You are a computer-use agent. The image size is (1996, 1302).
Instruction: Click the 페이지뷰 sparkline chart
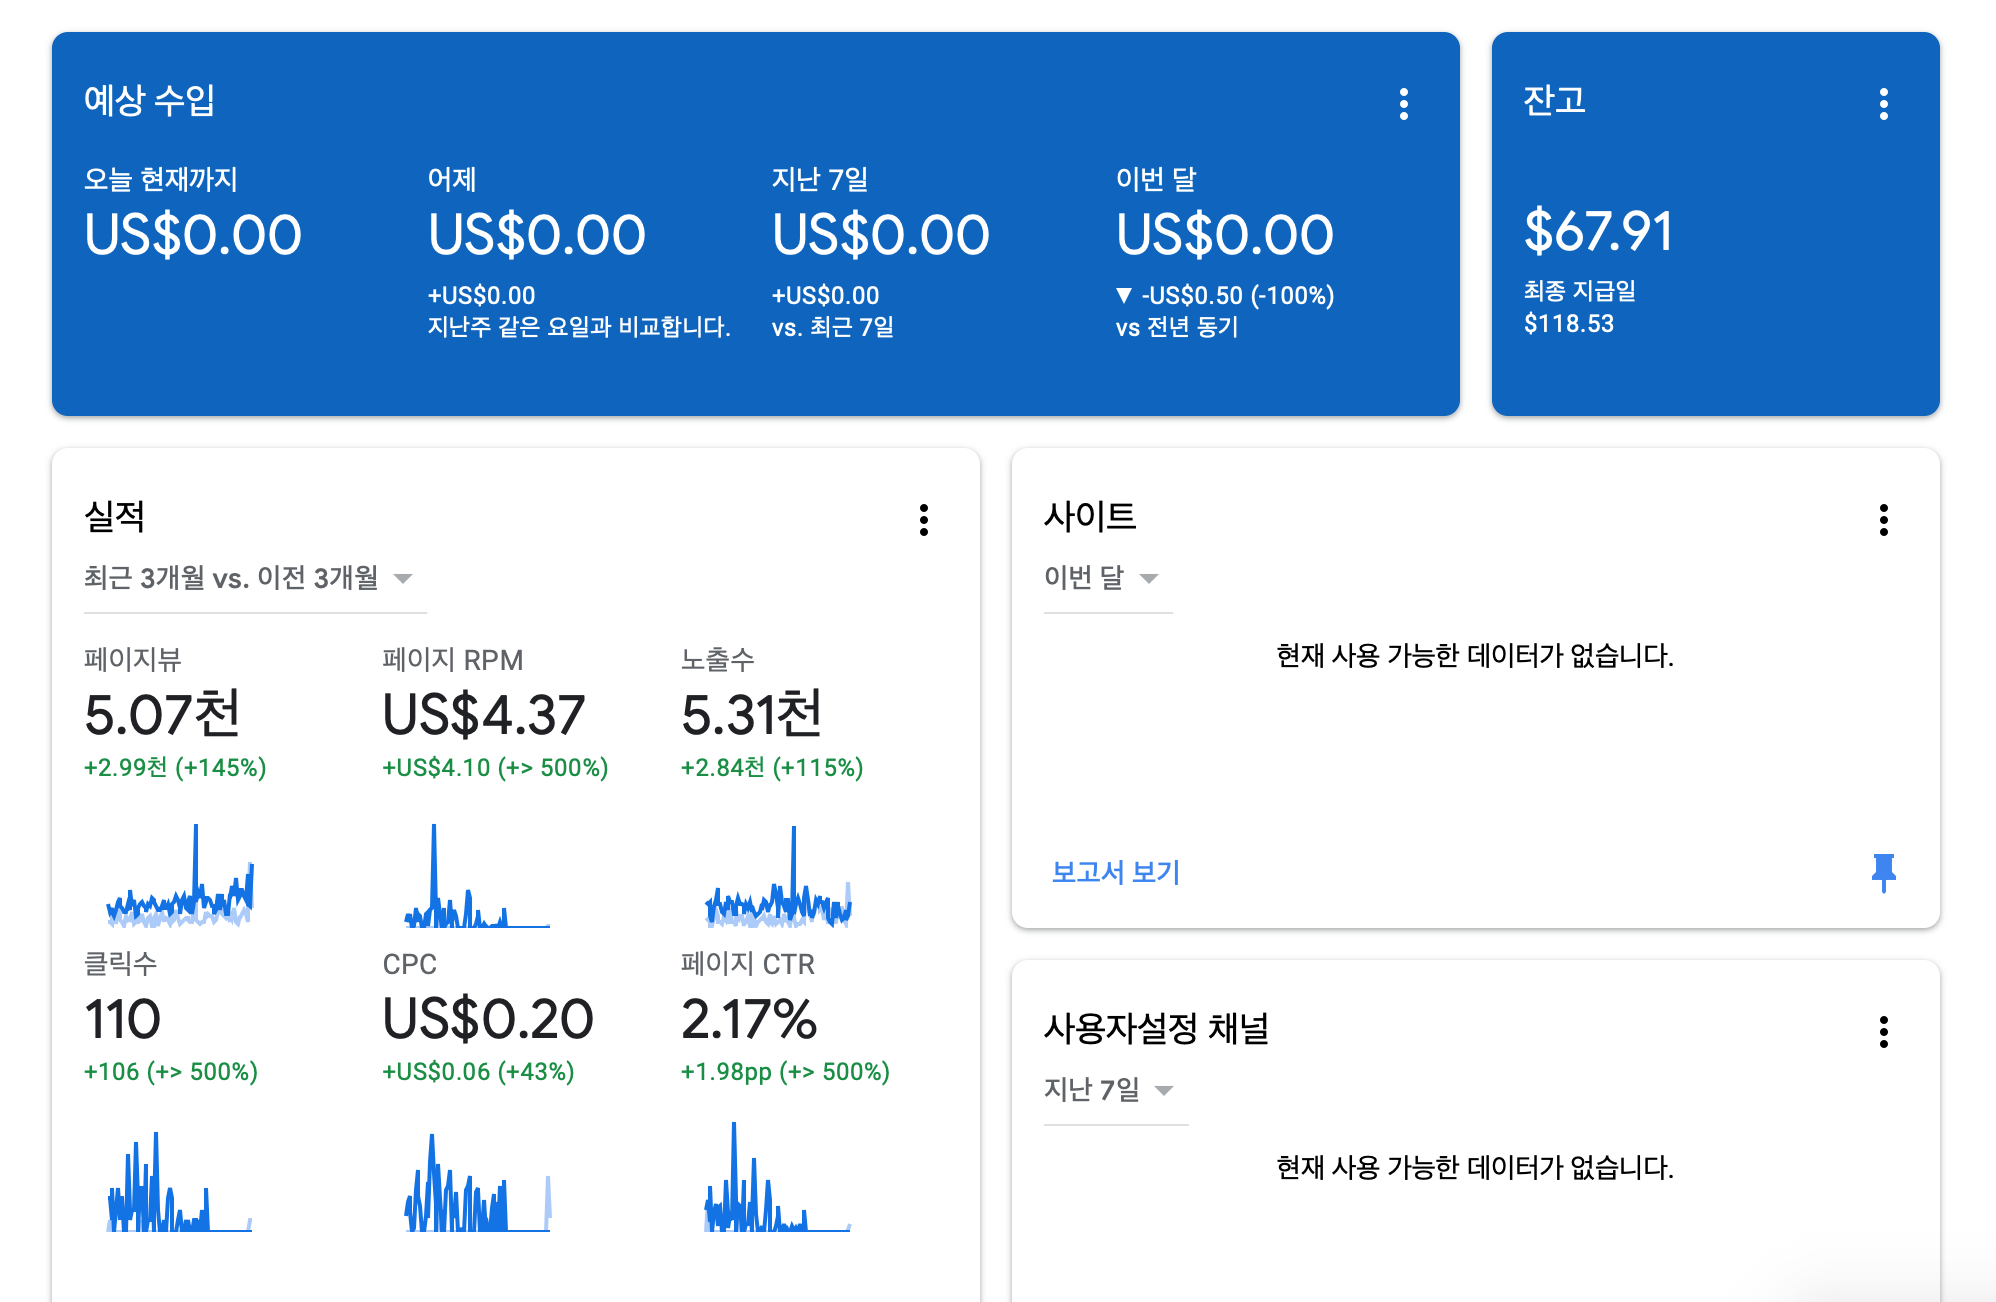click(180, 878)
